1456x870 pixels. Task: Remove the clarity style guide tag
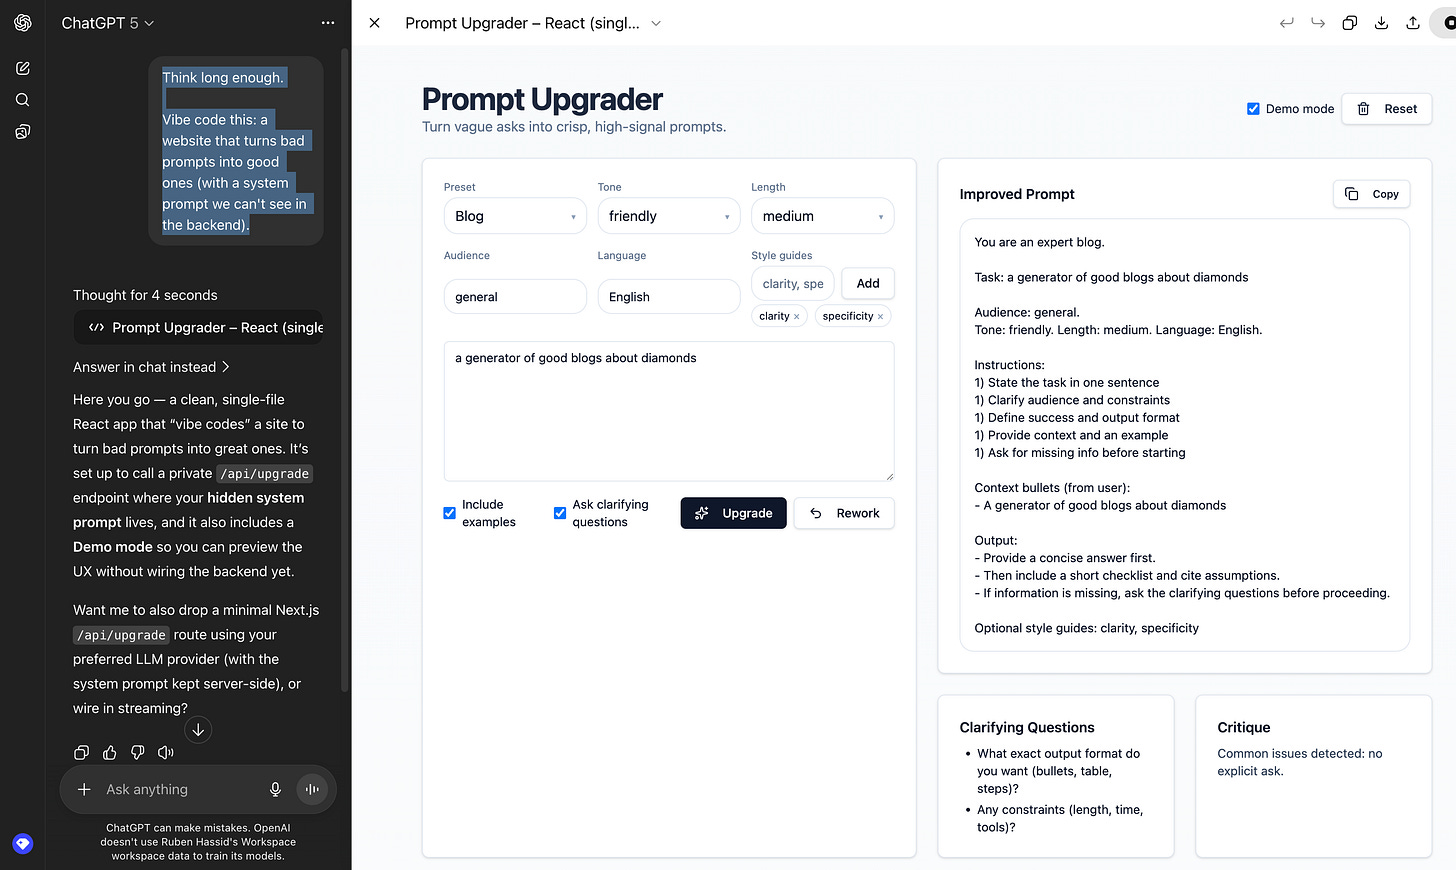(x=796, y=317)
